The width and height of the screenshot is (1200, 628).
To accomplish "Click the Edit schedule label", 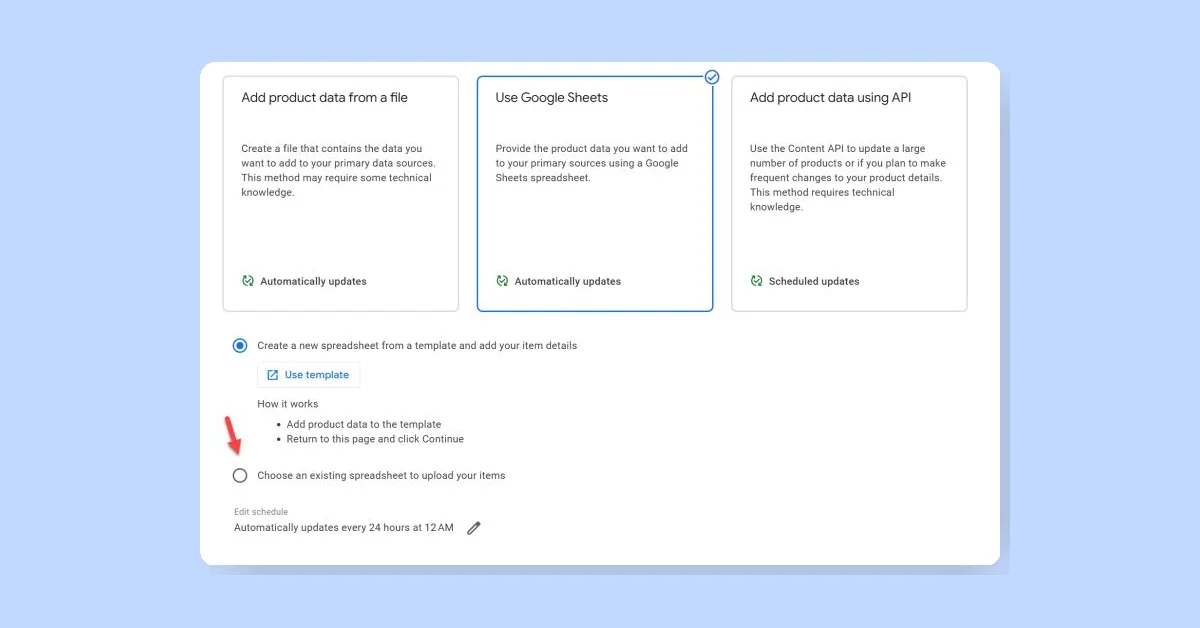I will [x=261, y=512].
